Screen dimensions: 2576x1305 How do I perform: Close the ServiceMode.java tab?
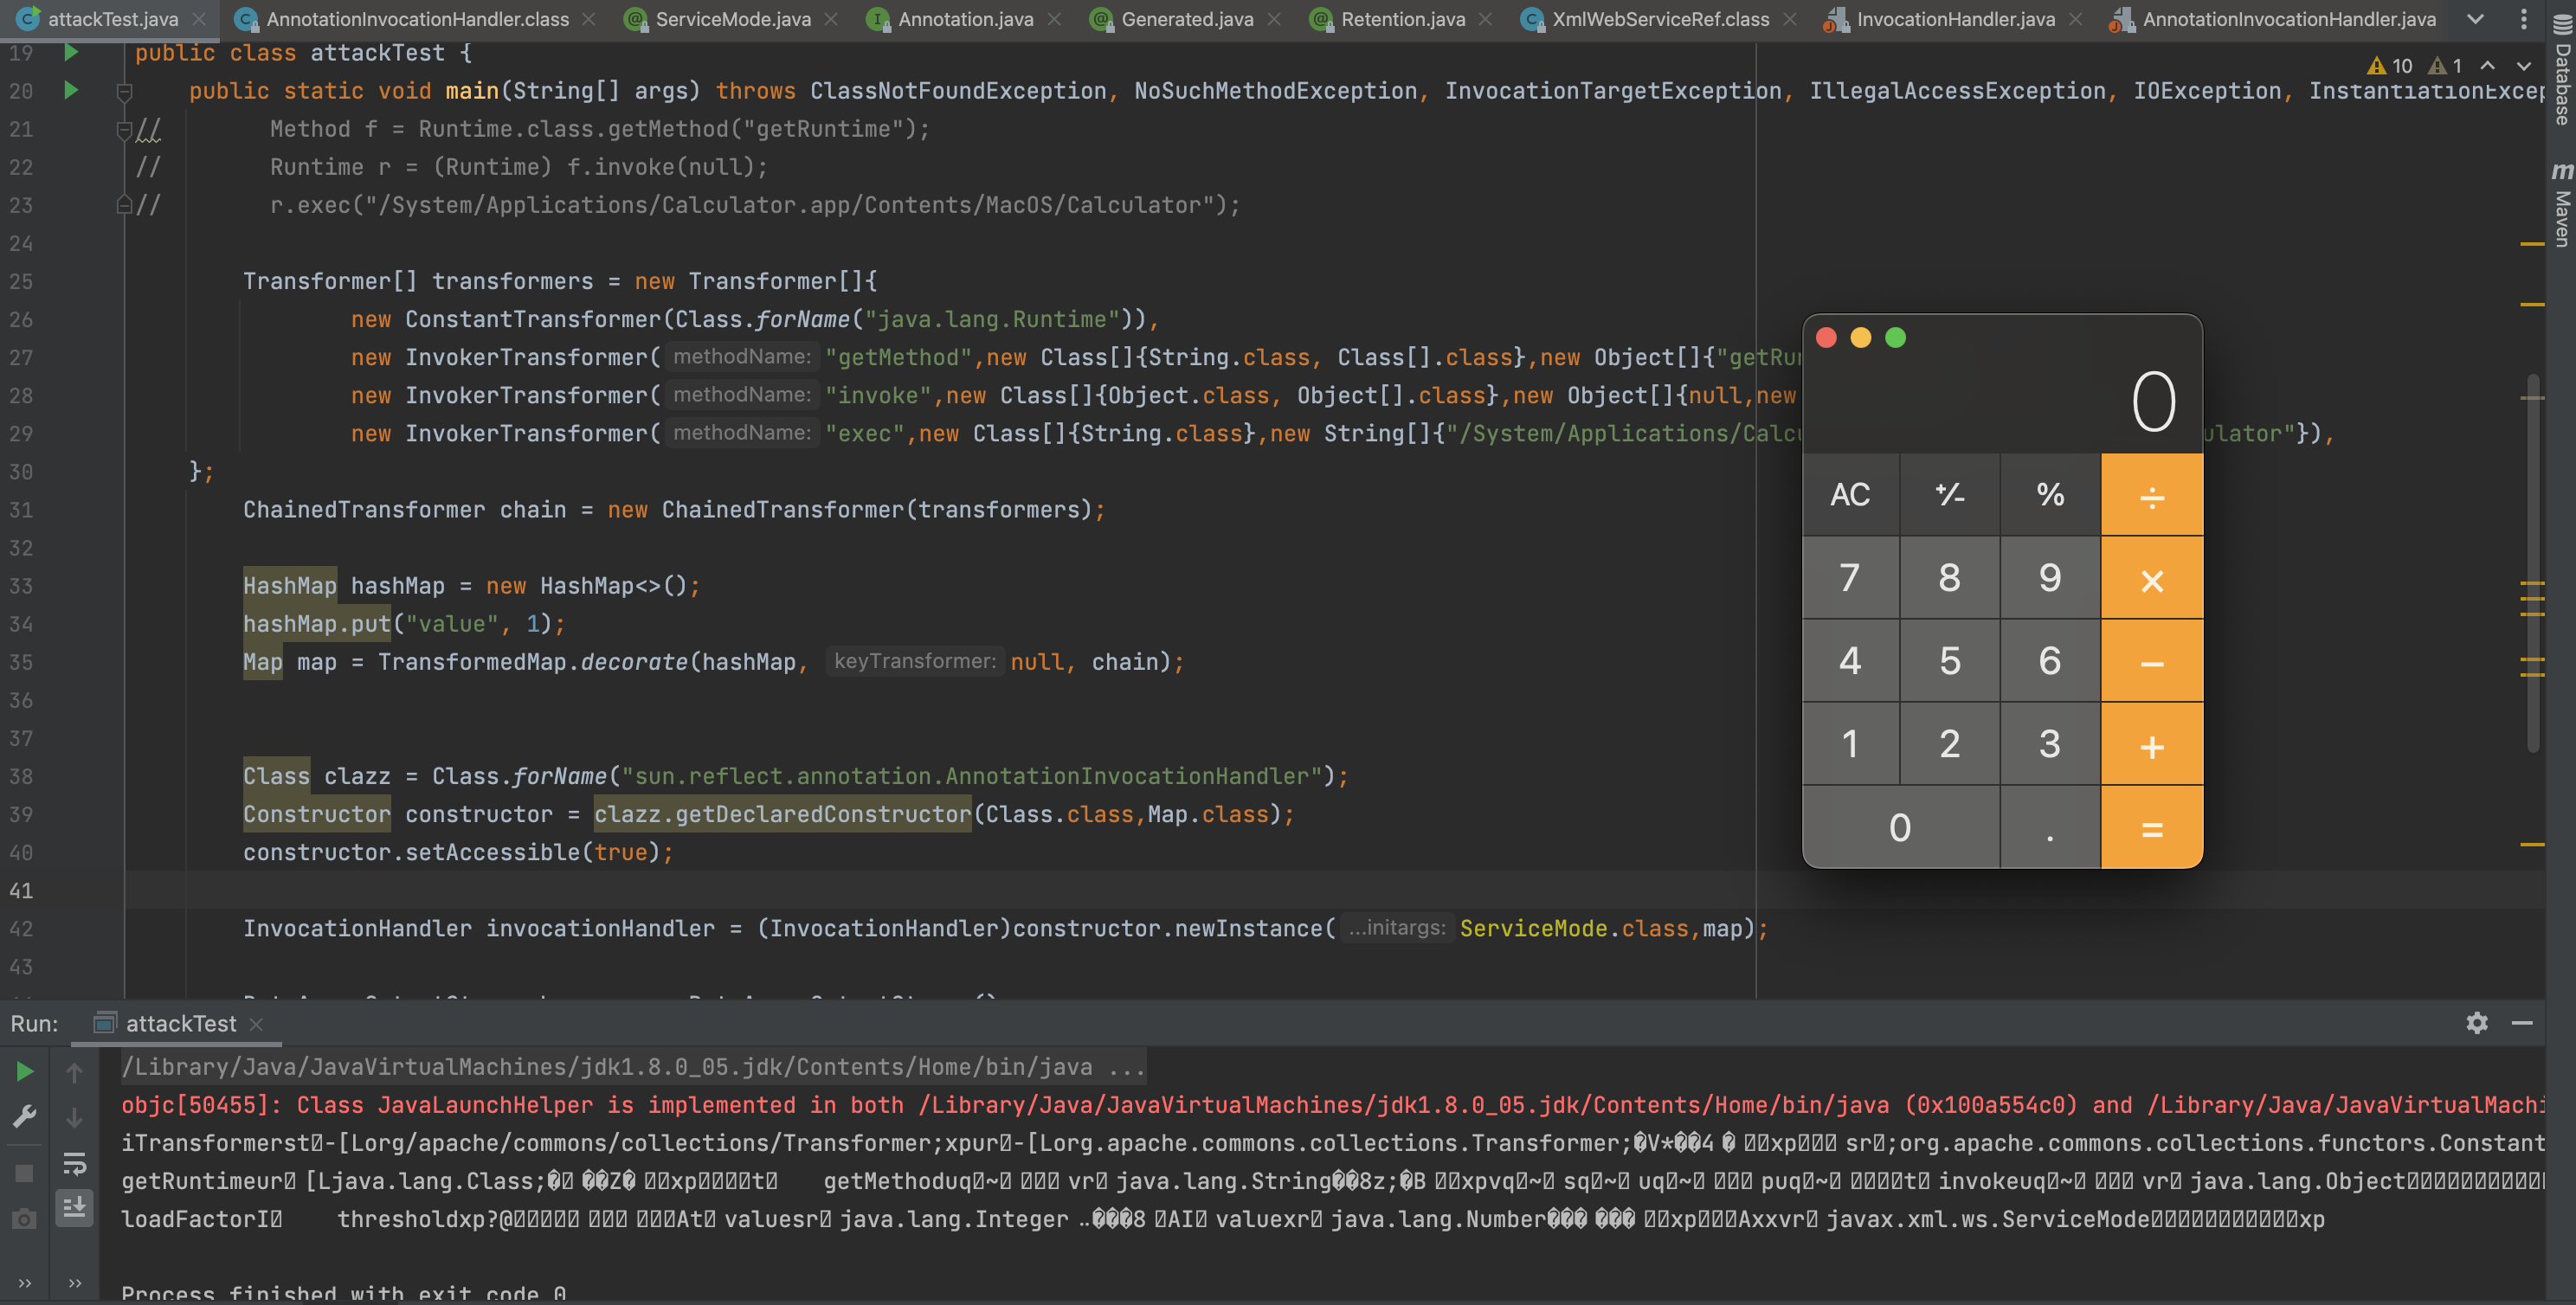click(x=831, y=19)
